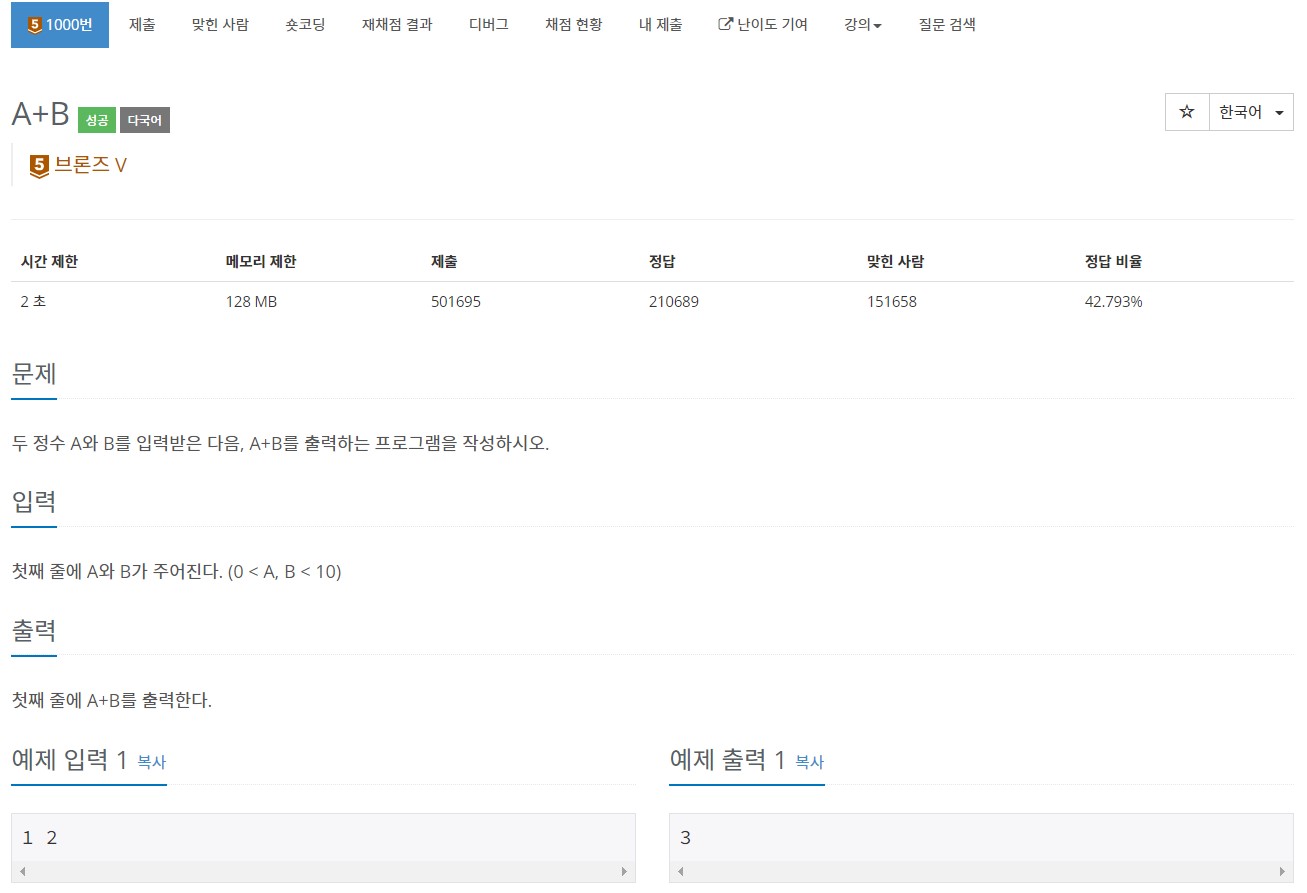This screenshot has width=1307, height=893.
Task: Open the 내 제출 tab
Action: [661, 25]
